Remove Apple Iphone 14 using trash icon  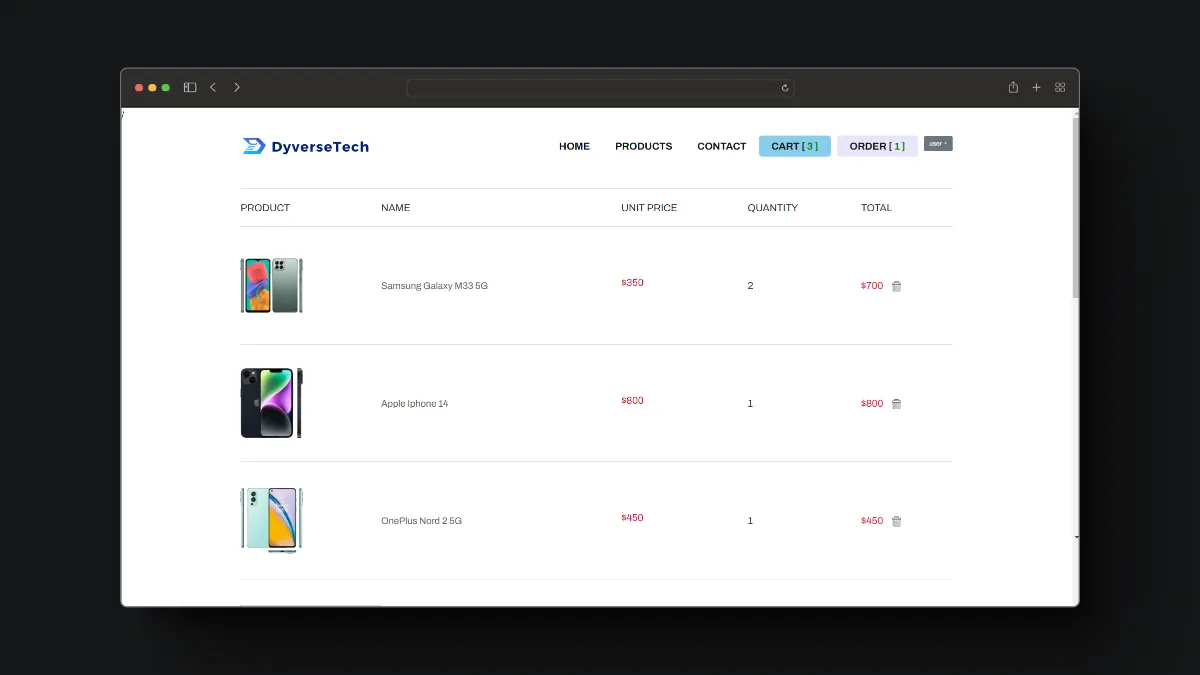[896, 404]
